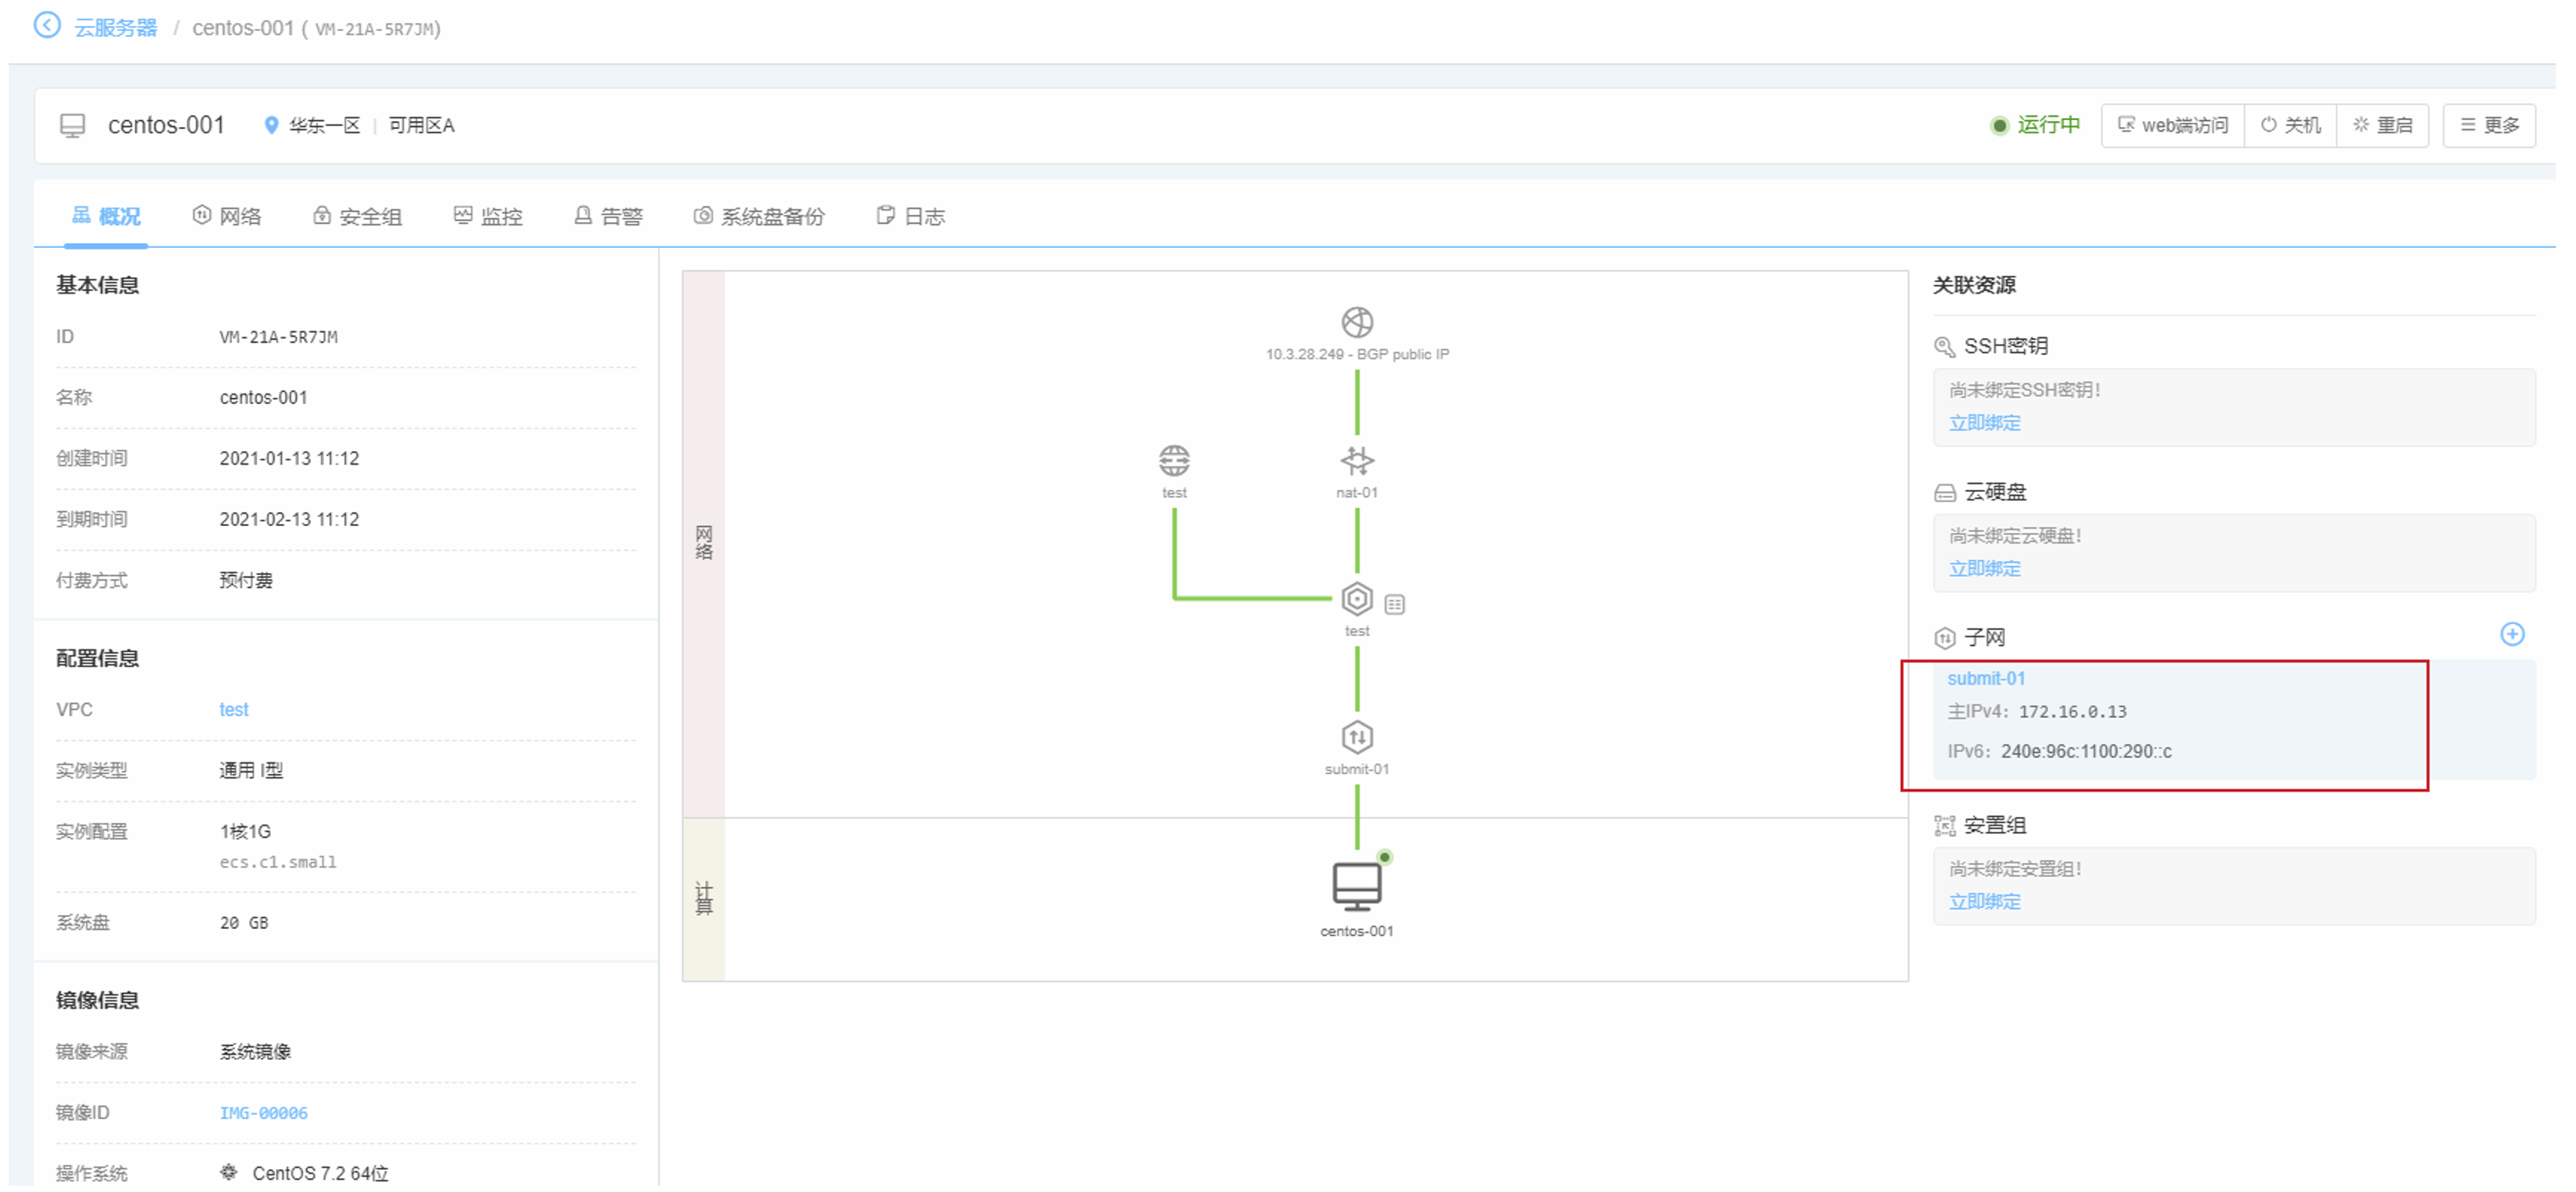This screenshot has height=1192, width=2576.
Task: Open the route table icon beside test VPC node
Action: point(1394,604)
